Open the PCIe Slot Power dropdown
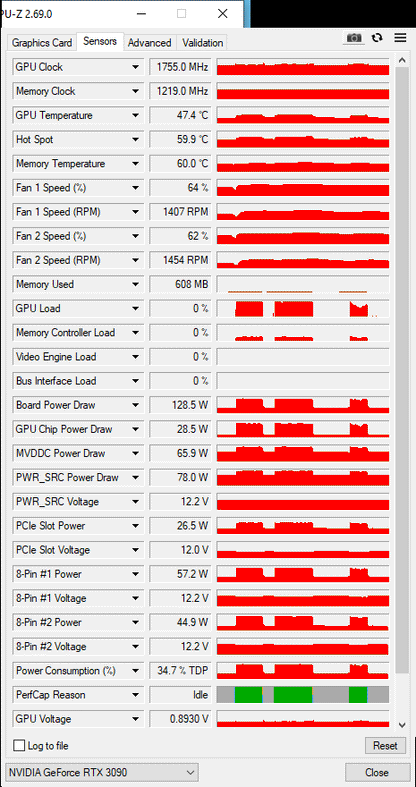This screenshot has height=787, width=416. tap(135, 526)
